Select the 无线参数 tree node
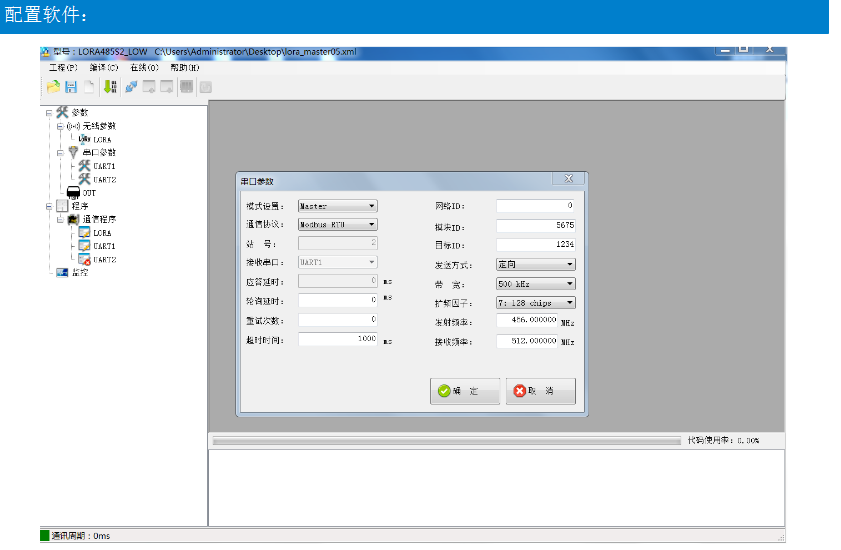841x550 pixels. (99, 126)
